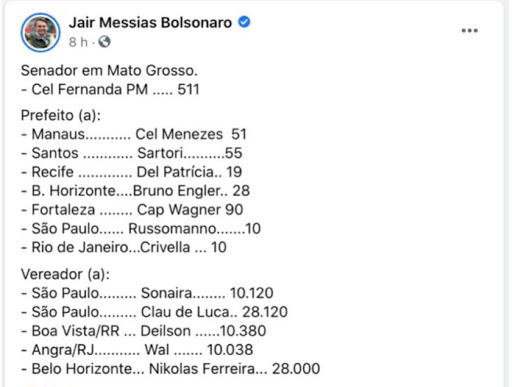Click the globe public audience icon

pyautogui.click(x=104, y=42)
